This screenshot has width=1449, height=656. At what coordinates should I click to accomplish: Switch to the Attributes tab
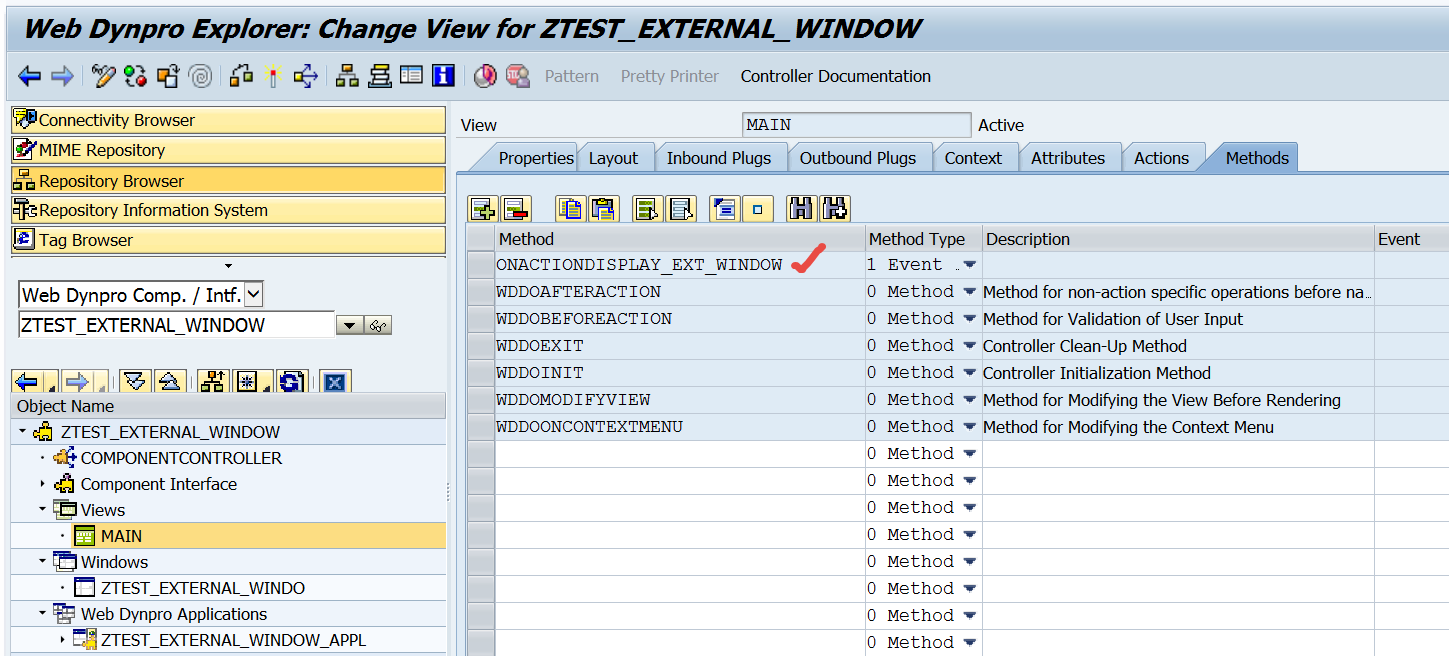pyautogui.click(x=1068, y=158)
